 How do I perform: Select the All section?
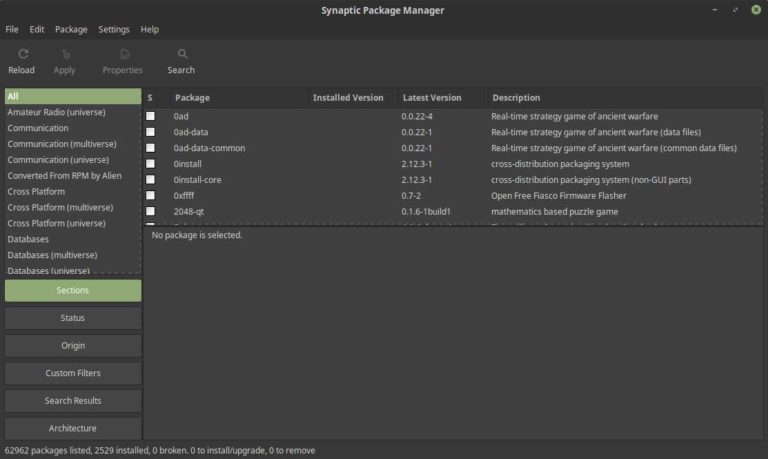(73, 96)
